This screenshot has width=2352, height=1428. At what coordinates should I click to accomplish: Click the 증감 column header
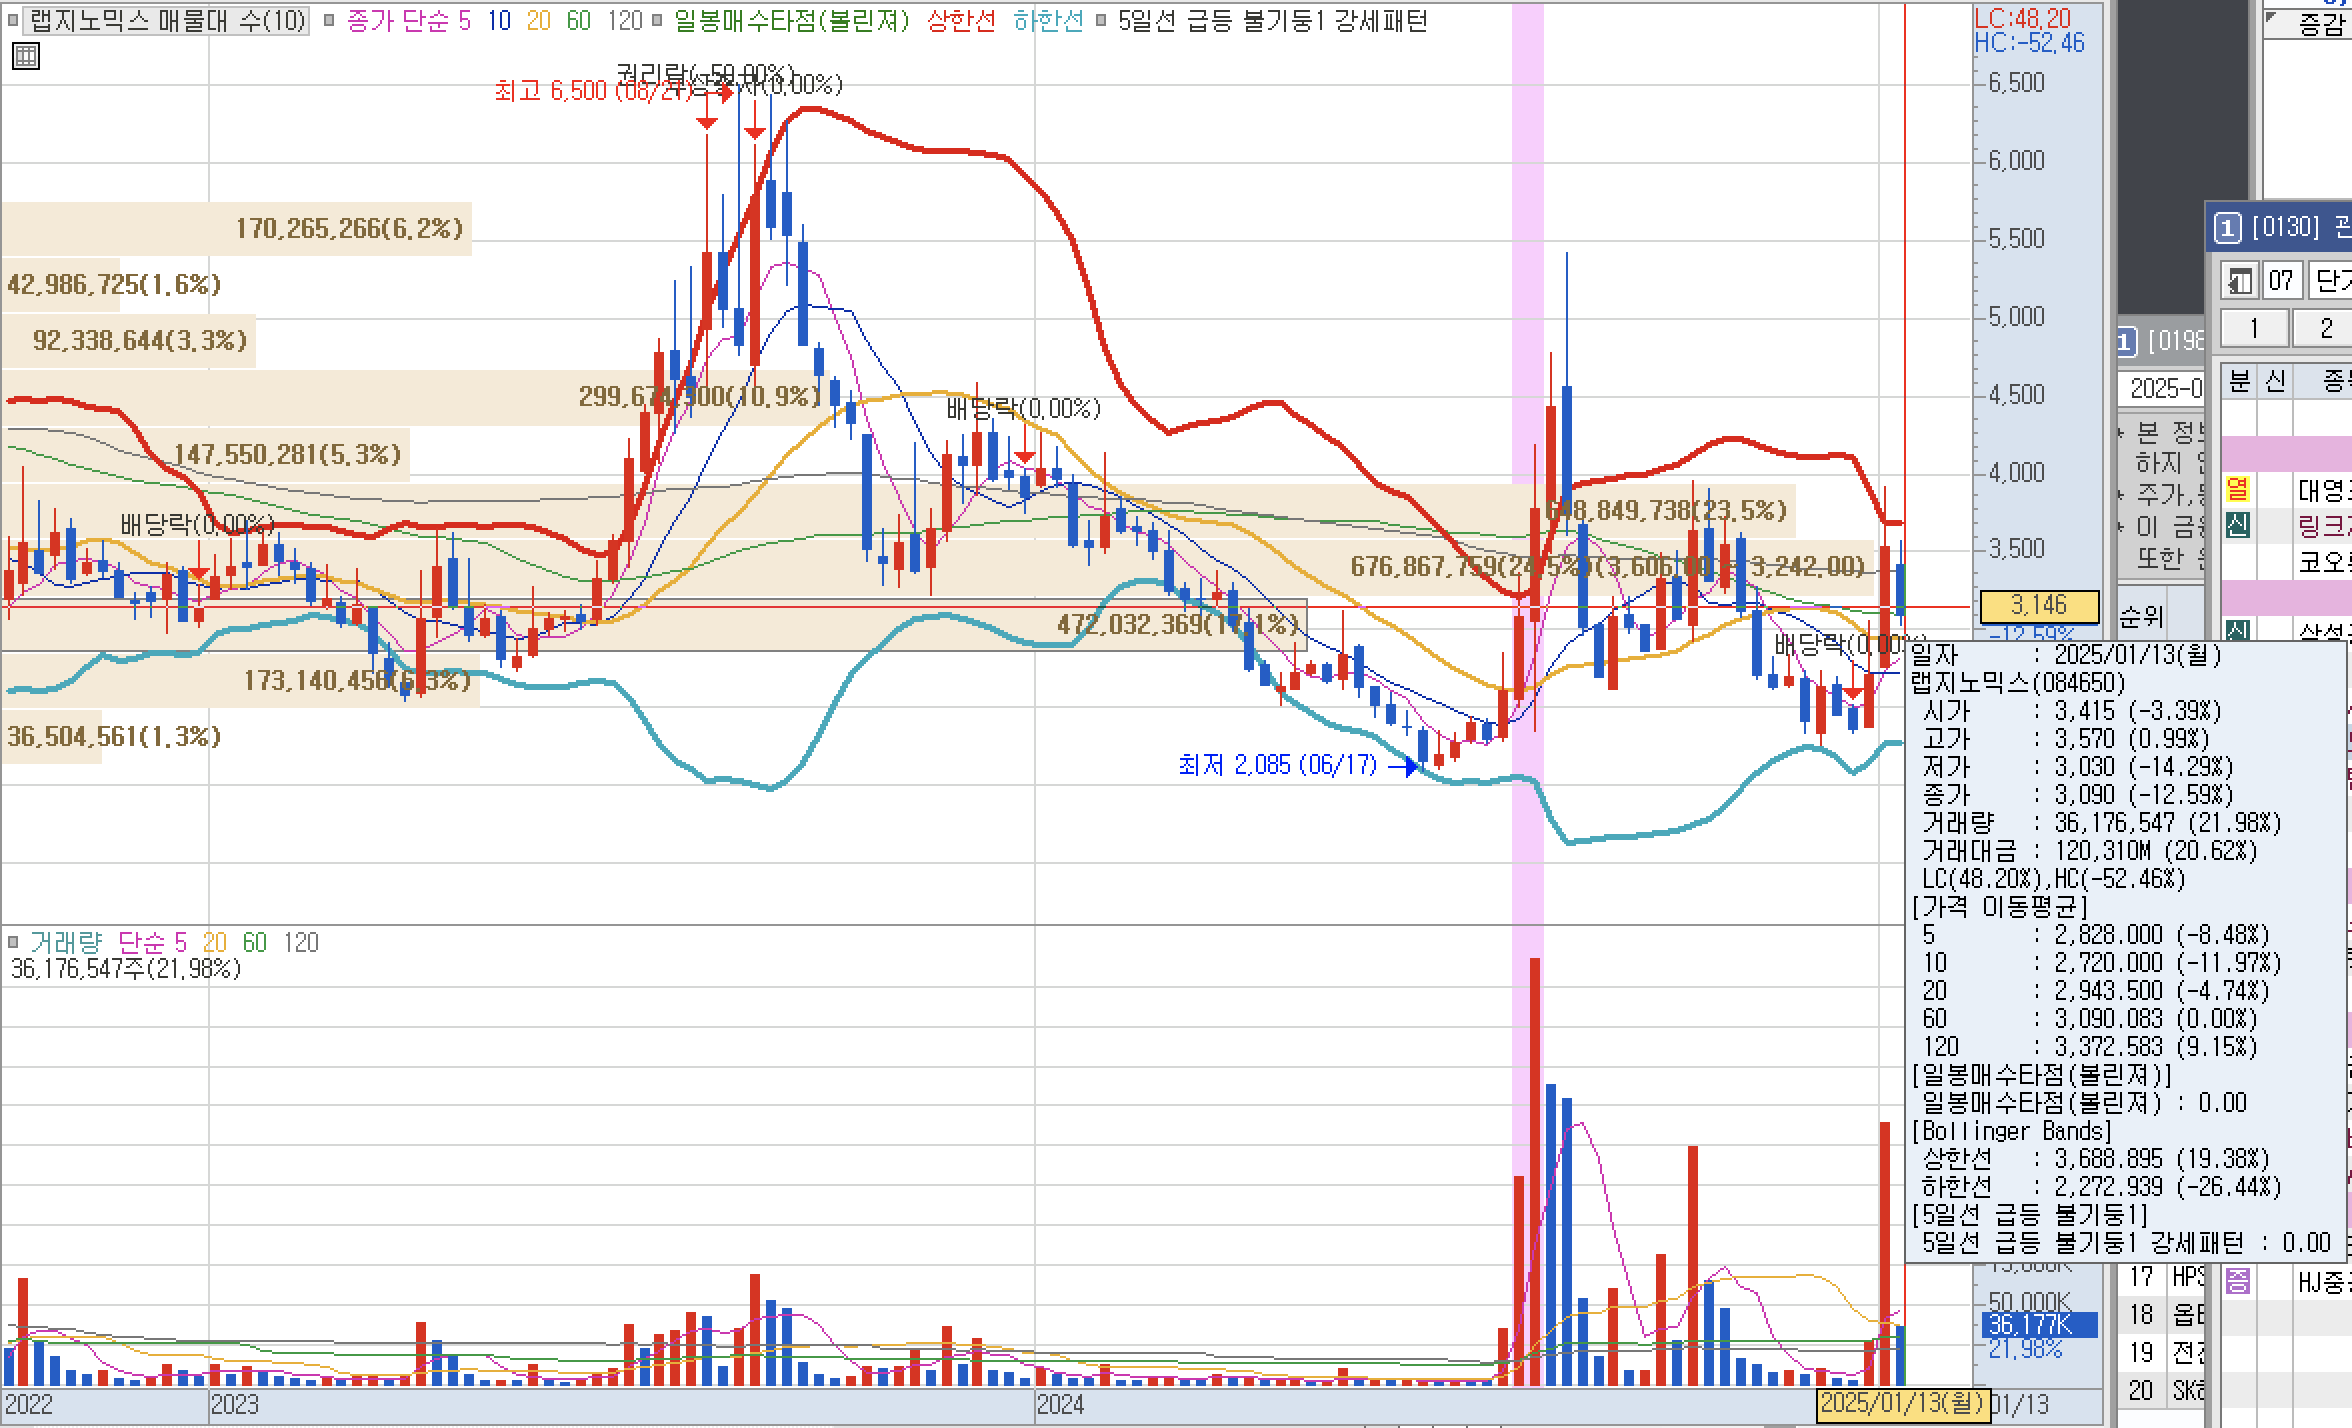2320,25
